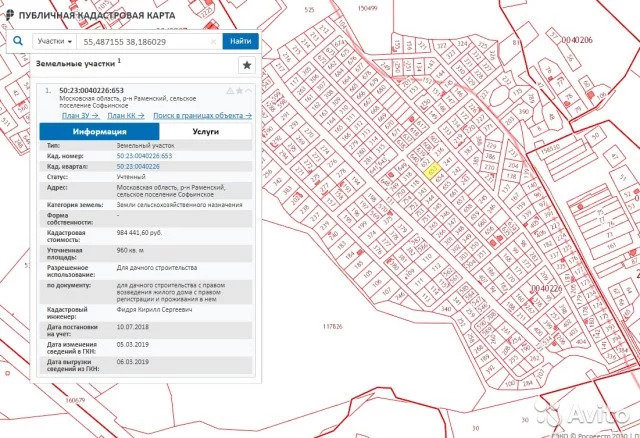Click land category Земли сельскохозяйственного назначения
Viewport: 640px width, 438px height.
pos(179,205)
